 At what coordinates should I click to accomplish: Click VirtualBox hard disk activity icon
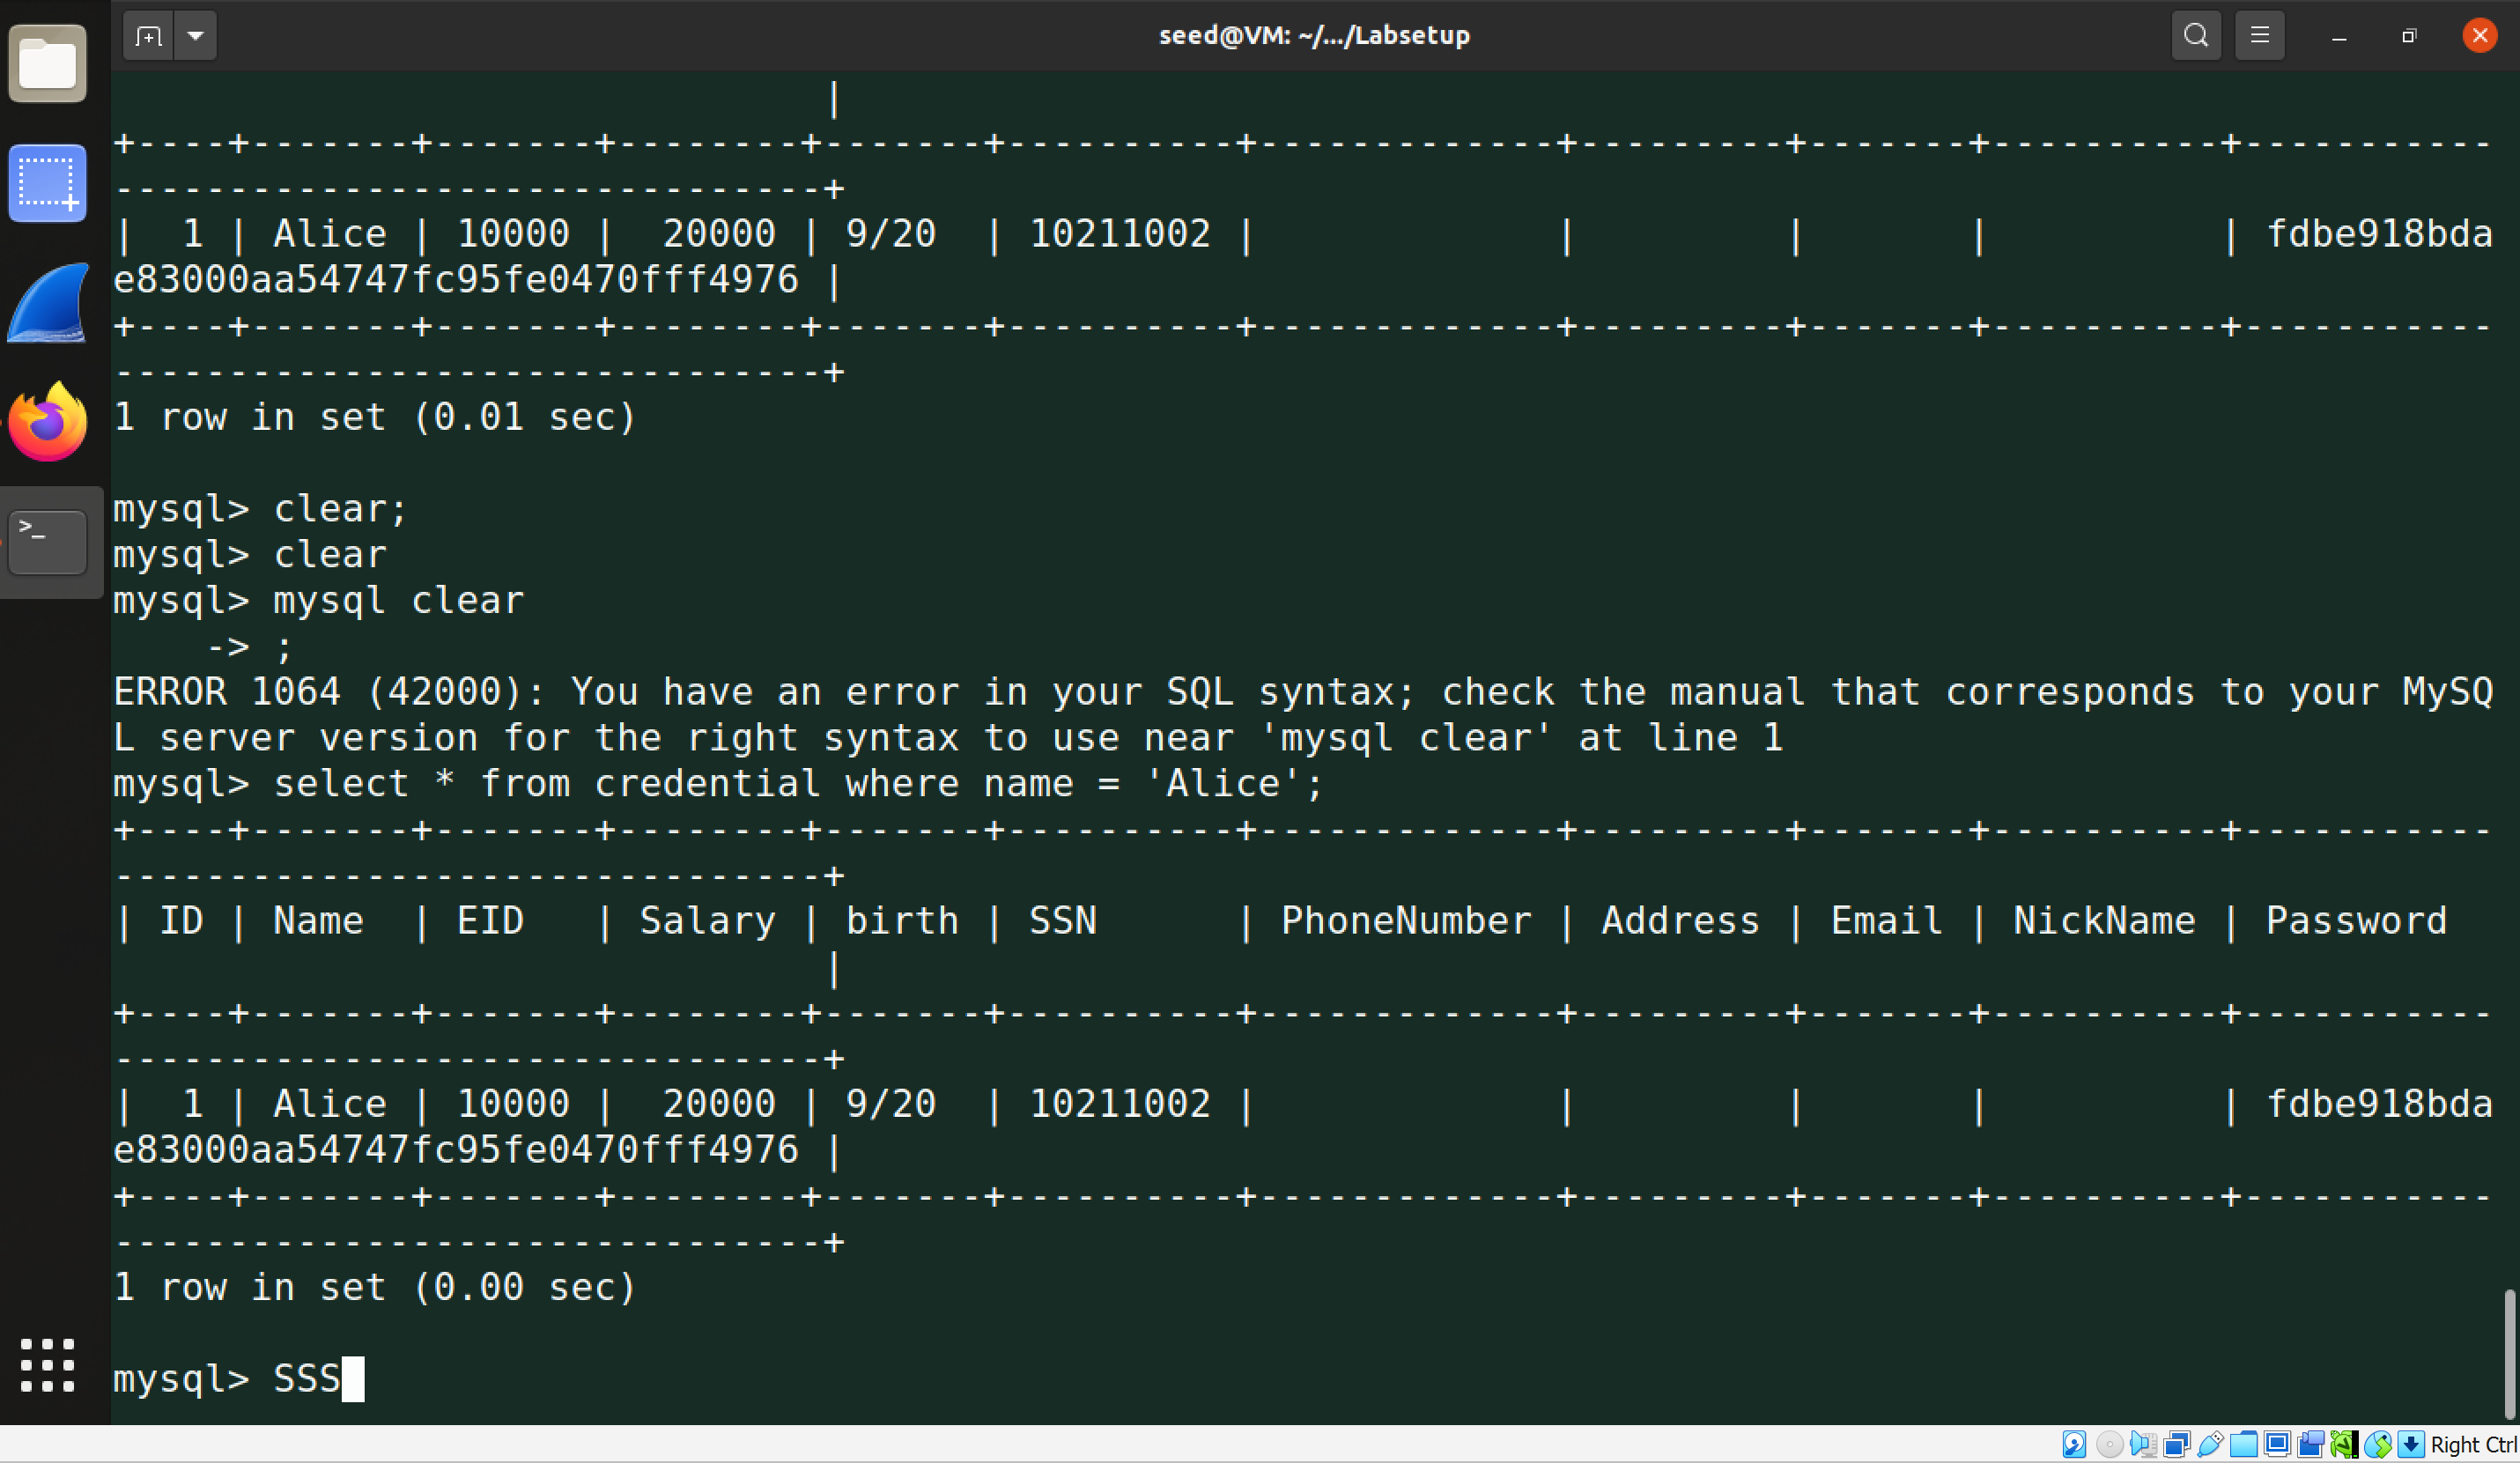coord(2074,1444)
